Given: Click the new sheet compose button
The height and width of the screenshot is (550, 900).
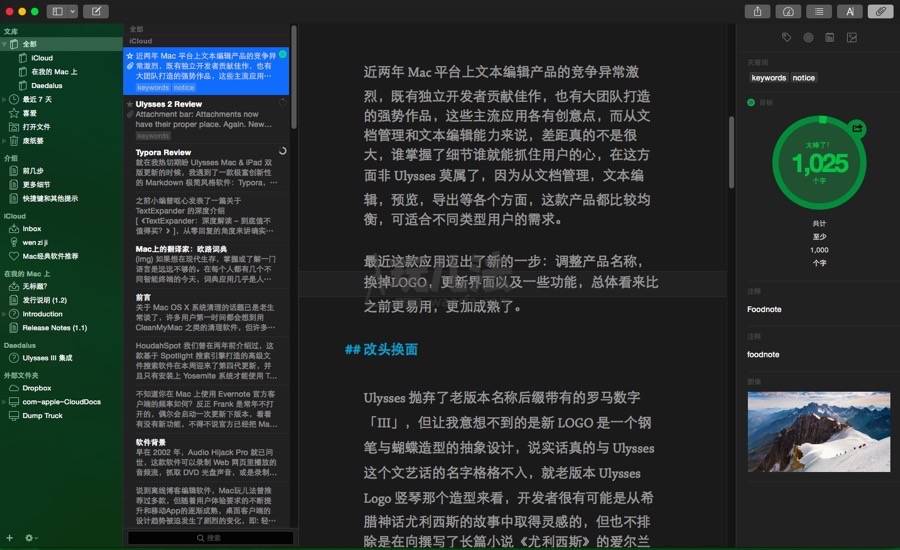Looking at the screenshot, I should 96,11.
